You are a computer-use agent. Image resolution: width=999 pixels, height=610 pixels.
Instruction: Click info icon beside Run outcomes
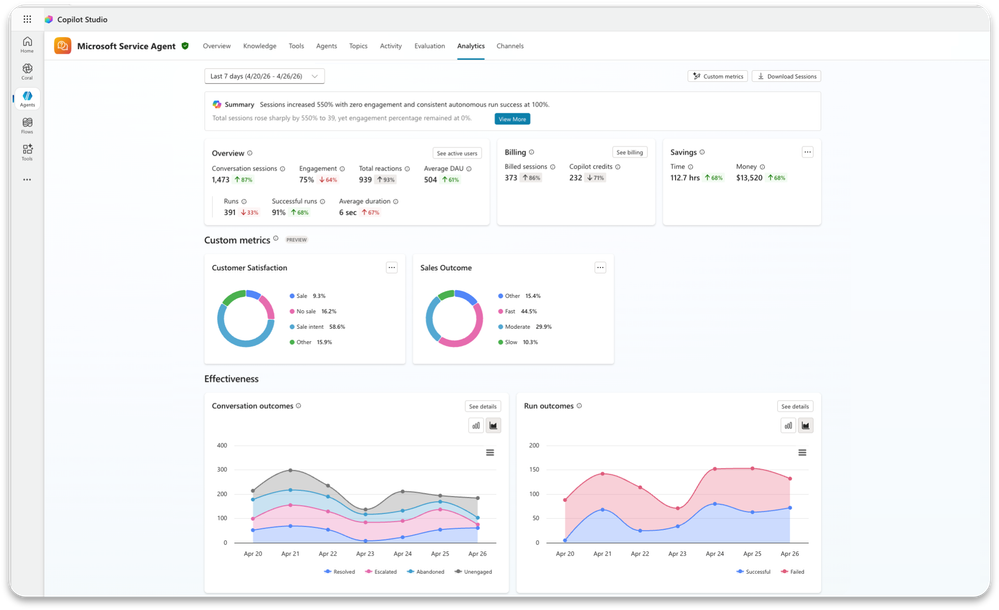click(x=579, y=405)
